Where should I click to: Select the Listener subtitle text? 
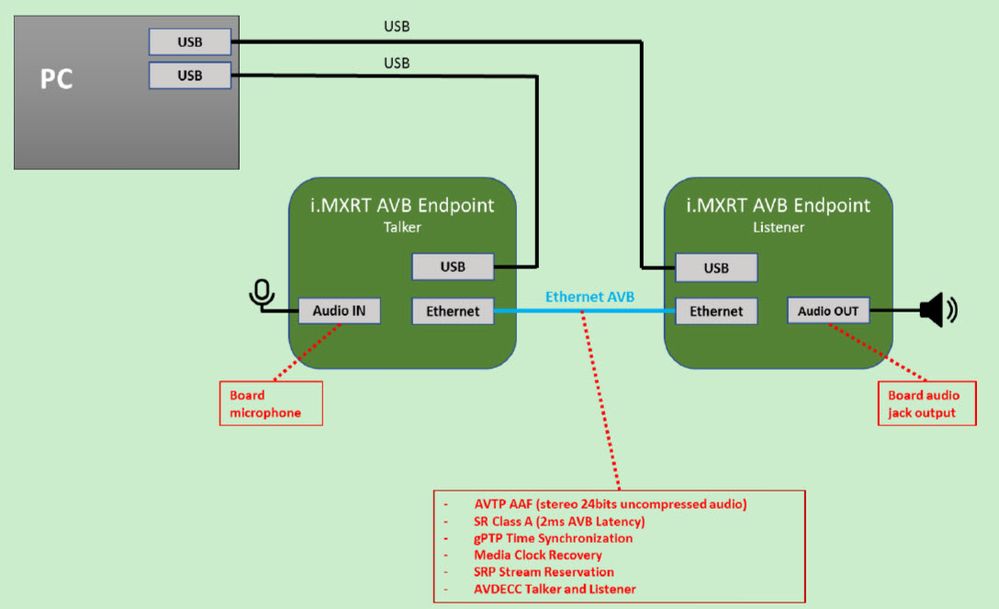pos(779,227)
